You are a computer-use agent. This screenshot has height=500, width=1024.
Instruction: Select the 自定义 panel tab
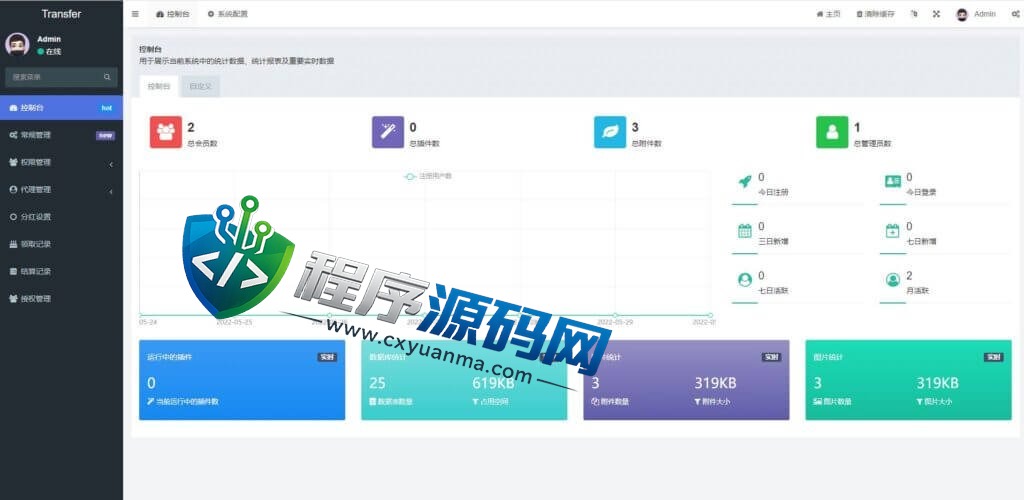pos(200,86)
